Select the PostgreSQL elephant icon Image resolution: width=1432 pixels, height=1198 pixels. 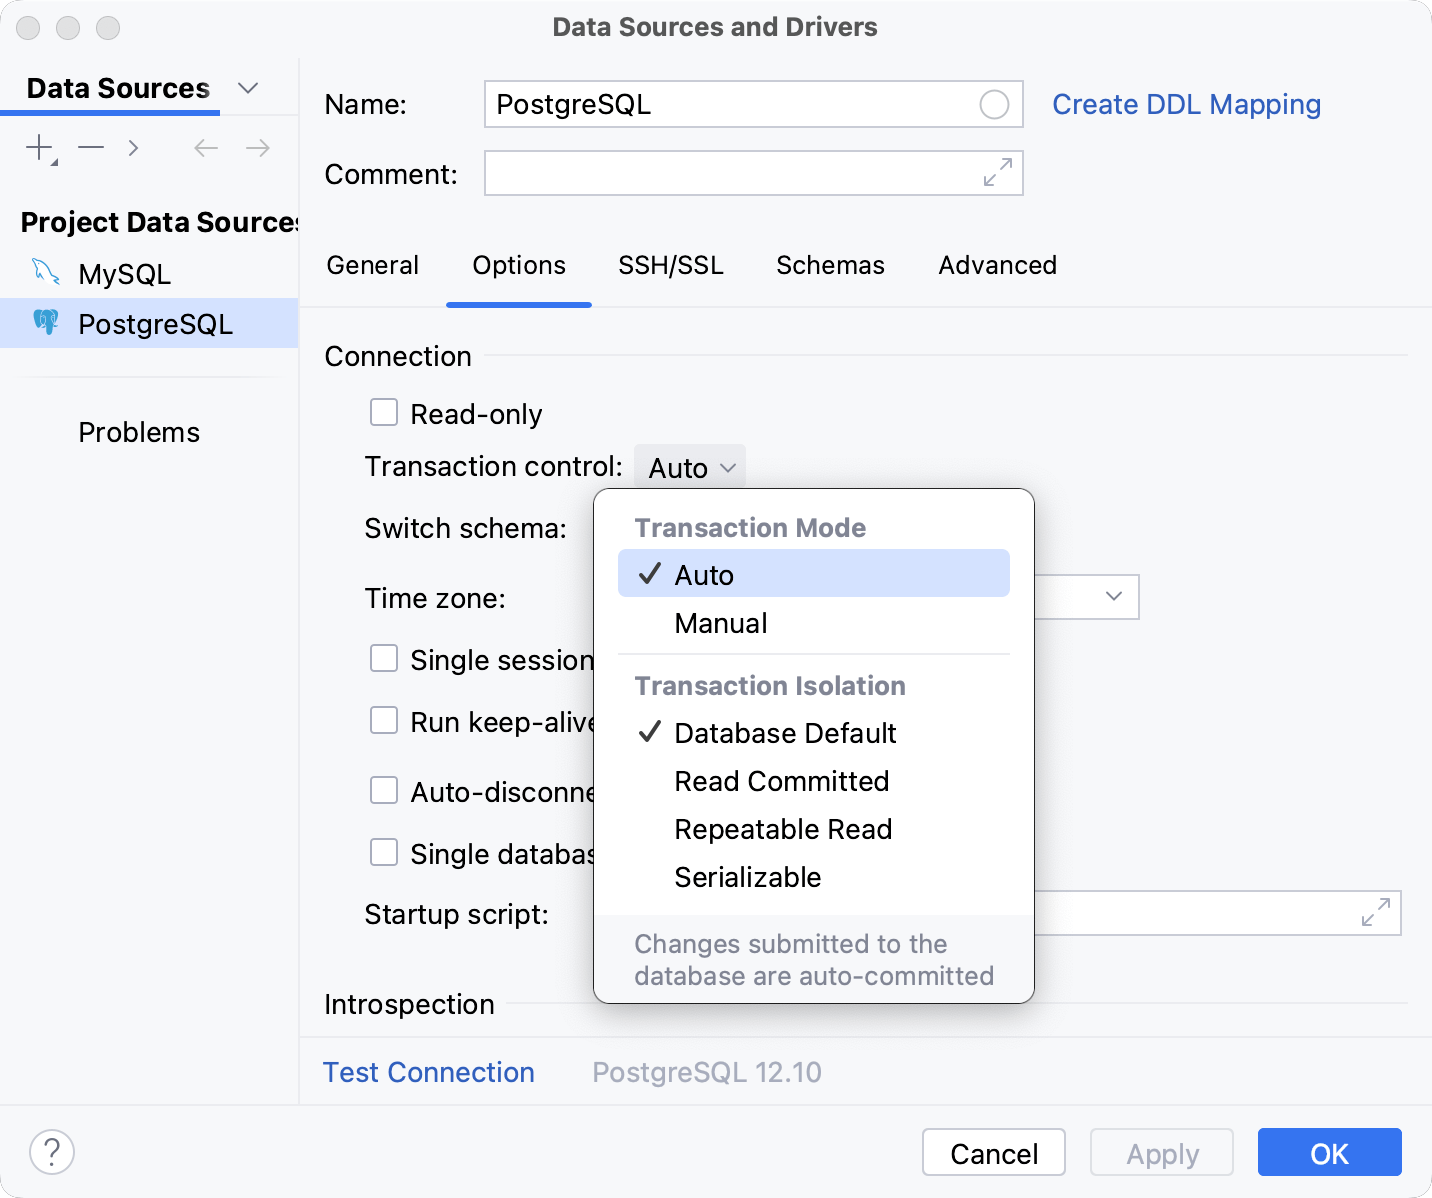point(46,322)
